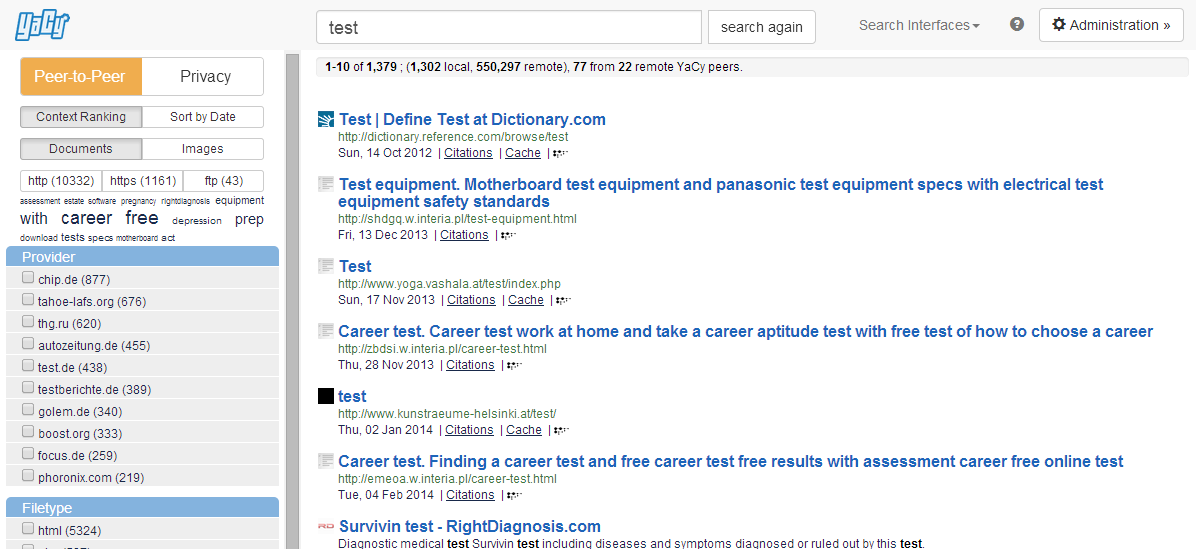Open Citations link under Dictionary.com result
Viewport: 1196px width, 549px height.
[468, 152]
